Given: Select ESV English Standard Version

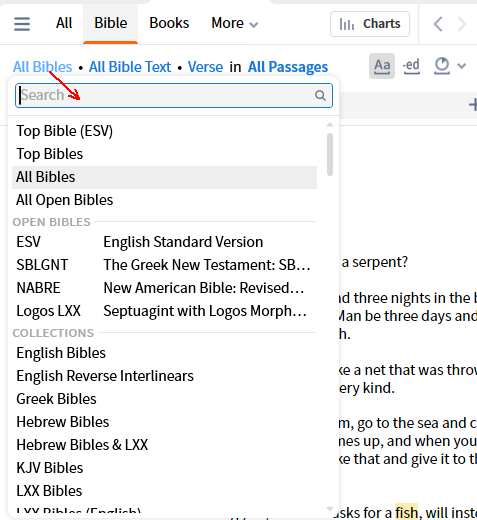Looking at the screenshot, I should pyautogui.click(x=164, y=242).
